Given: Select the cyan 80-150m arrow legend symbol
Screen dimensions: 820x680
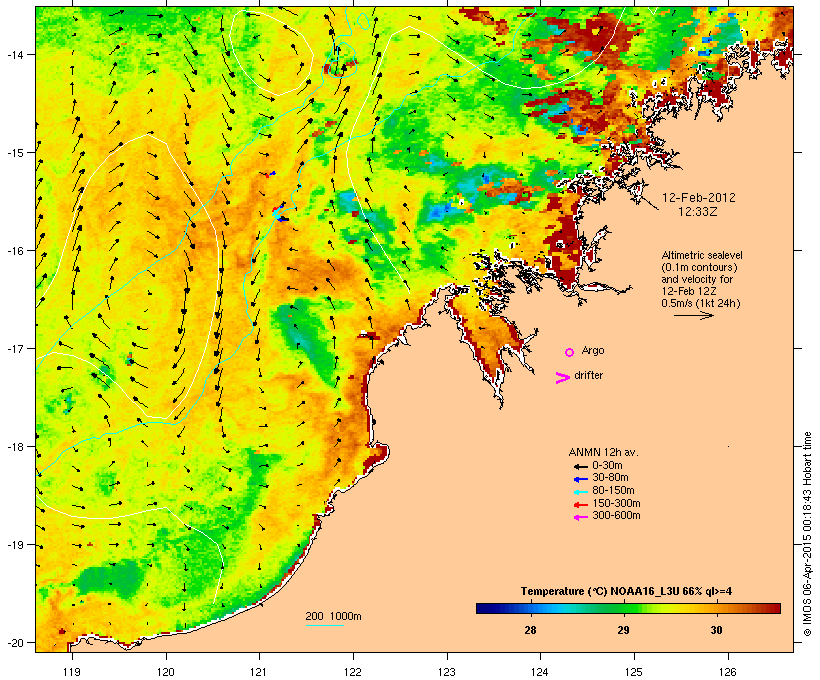Looking at the screenshot, I should 580,492.
